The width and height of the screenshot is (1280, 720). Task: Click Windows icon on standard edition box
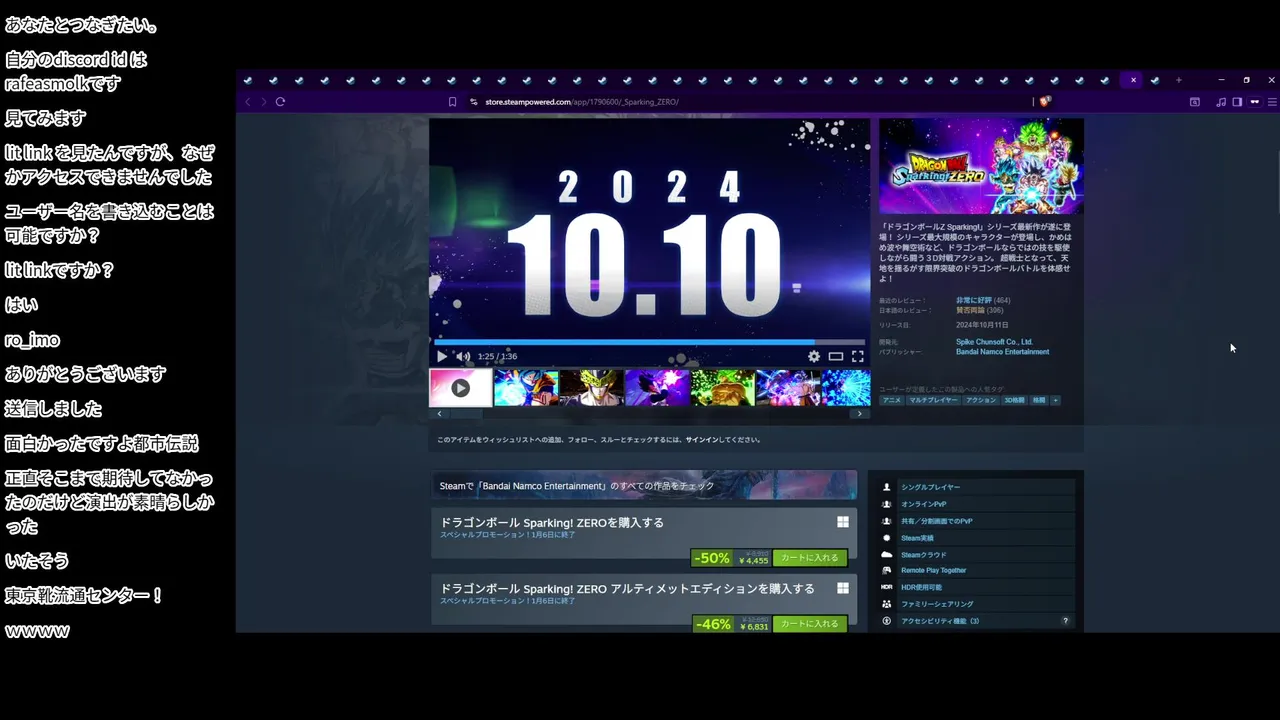[x=843, y=522]
